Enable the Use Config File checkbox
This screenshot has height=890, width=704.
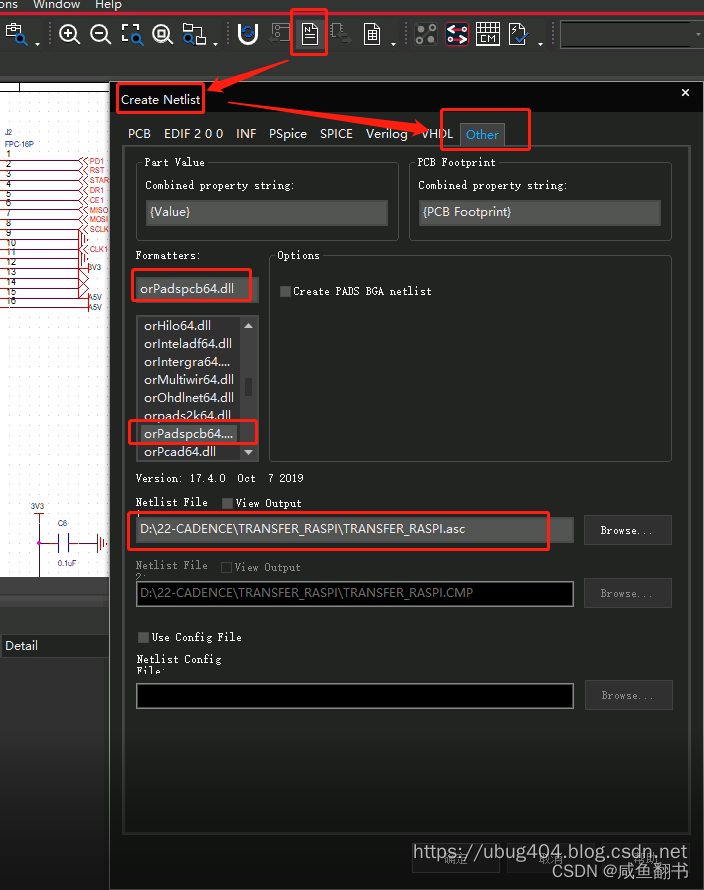coord(143,637)
